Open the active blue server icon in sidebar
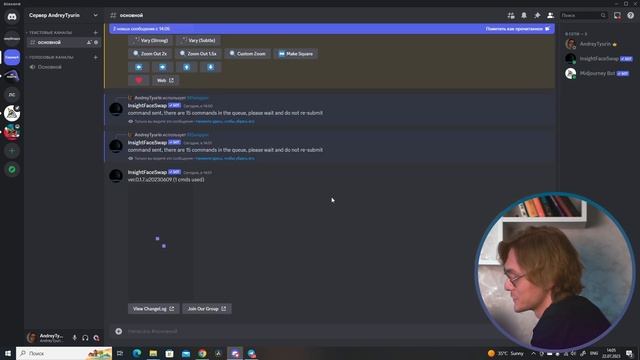The height and width of the screenshot is (360, 640). (x=12, y=57)
